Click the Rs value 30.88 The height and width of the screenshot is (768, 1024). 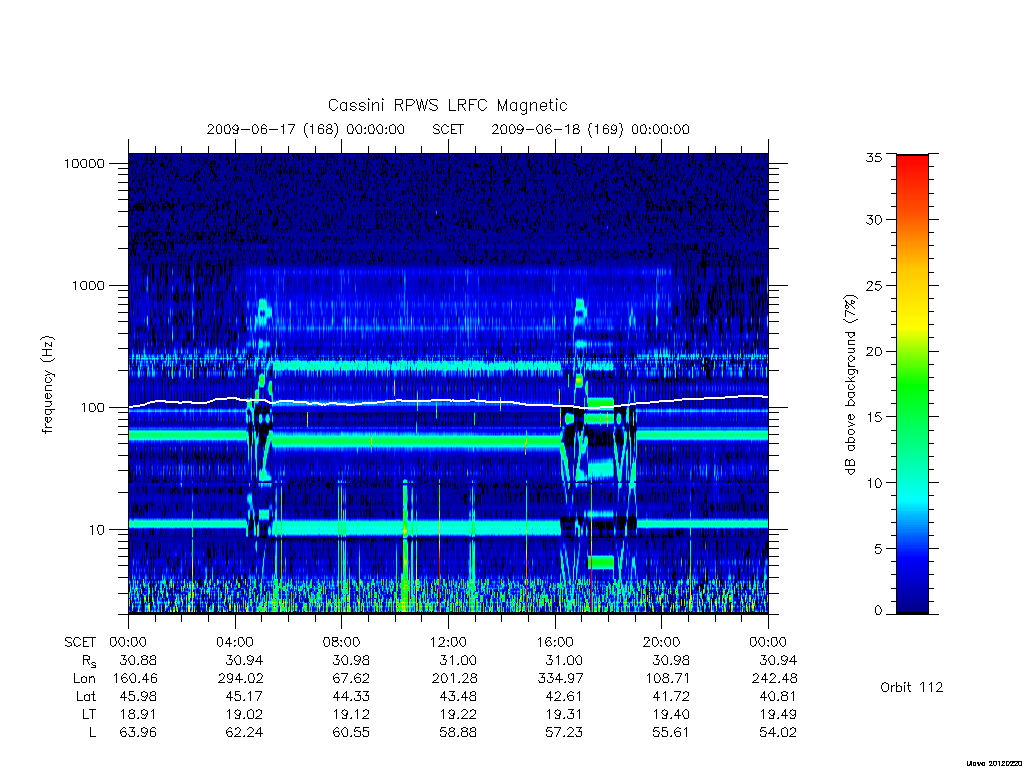(138, 660)
